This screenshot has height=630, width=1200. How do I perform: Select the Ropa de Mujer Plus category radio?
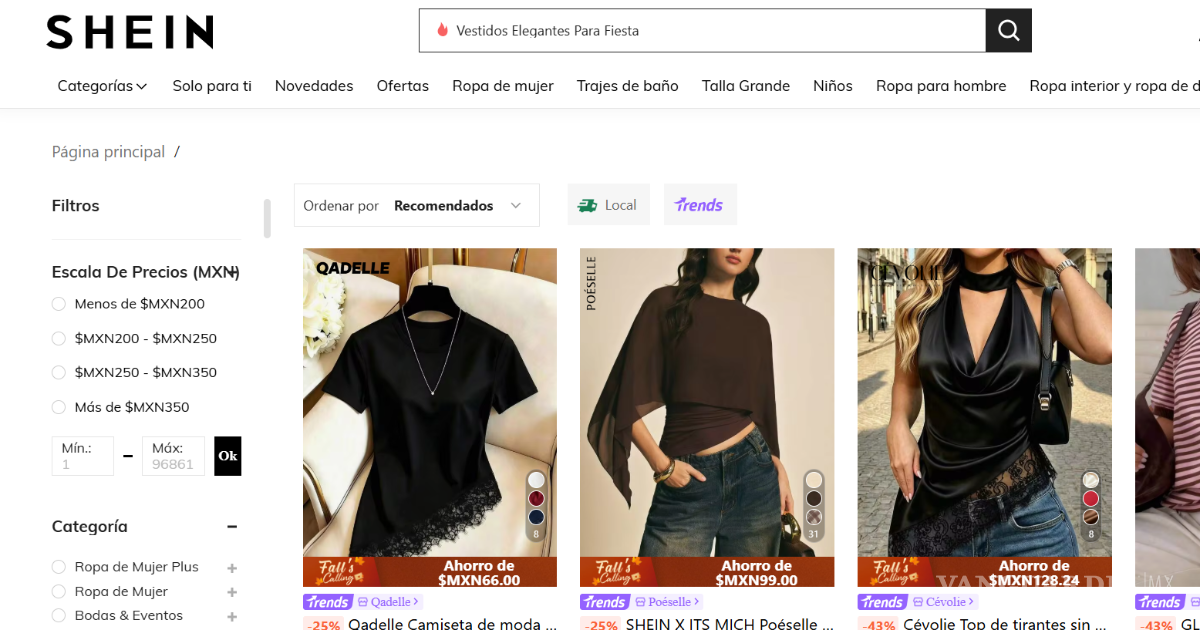(x=59, y=567)
